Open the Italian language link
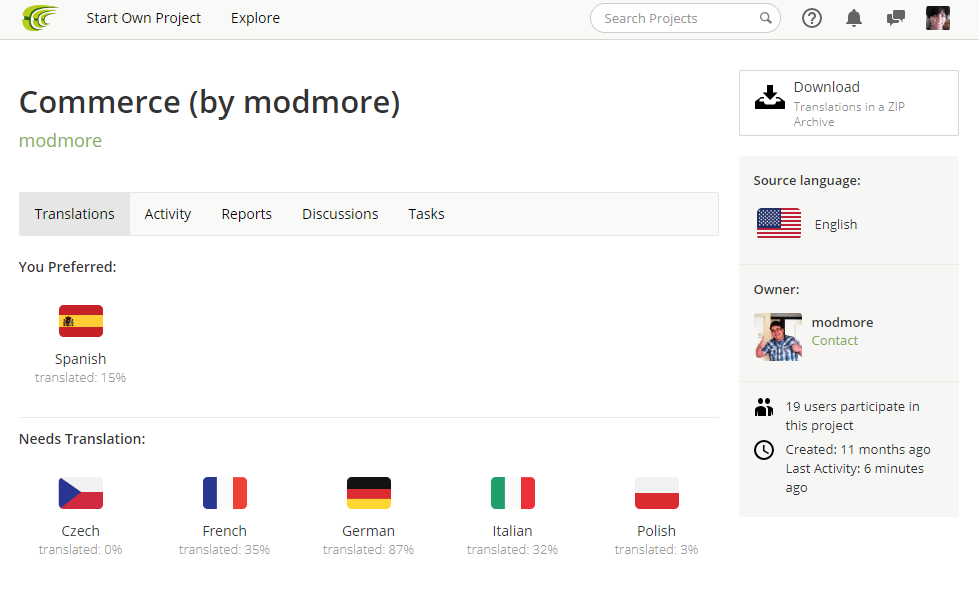Image resolution: width=979 pixels, height=596 pixels. (513, 531)
